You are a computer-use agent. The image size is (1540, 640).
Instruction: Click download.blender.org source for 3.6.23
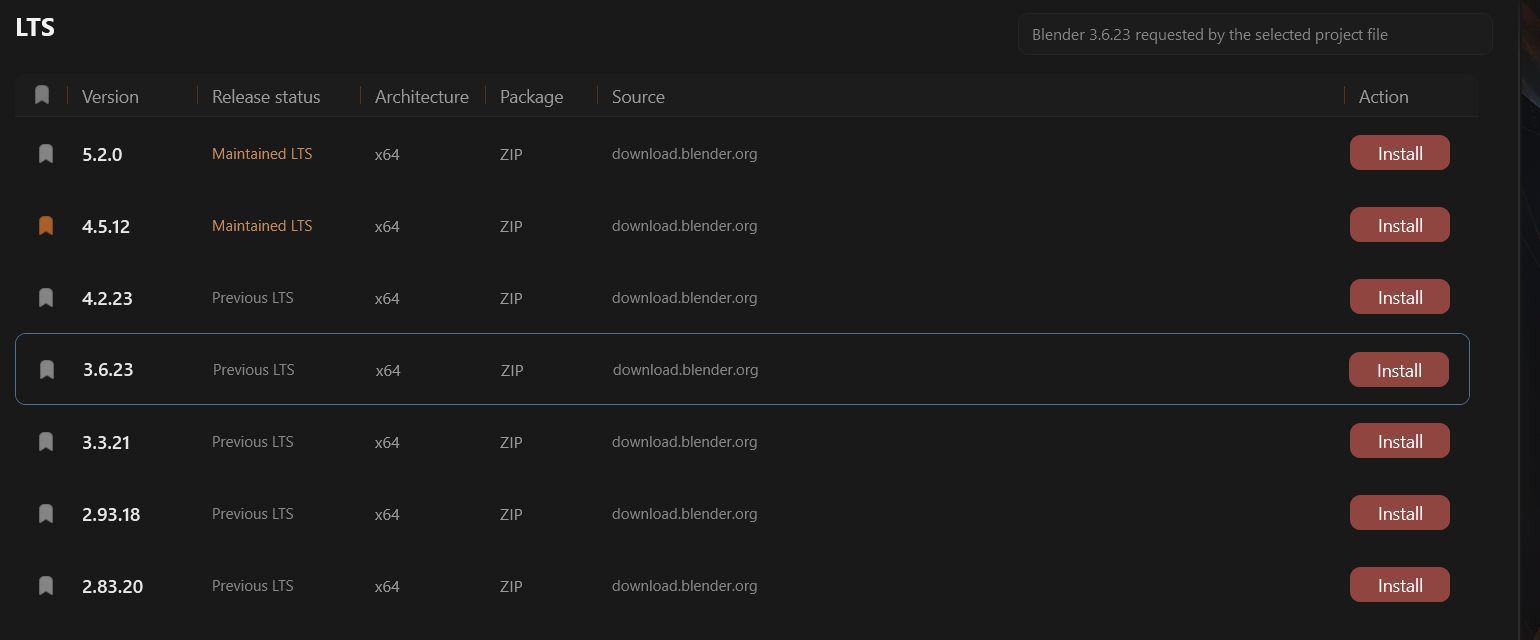click(x=686, y=370)
